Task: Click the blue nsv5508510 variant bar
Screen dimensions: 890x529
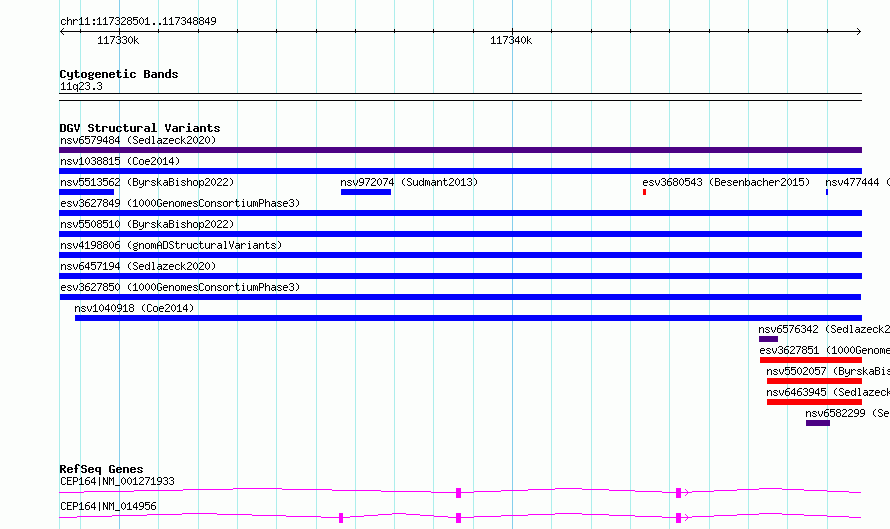Action: [460, 234]
